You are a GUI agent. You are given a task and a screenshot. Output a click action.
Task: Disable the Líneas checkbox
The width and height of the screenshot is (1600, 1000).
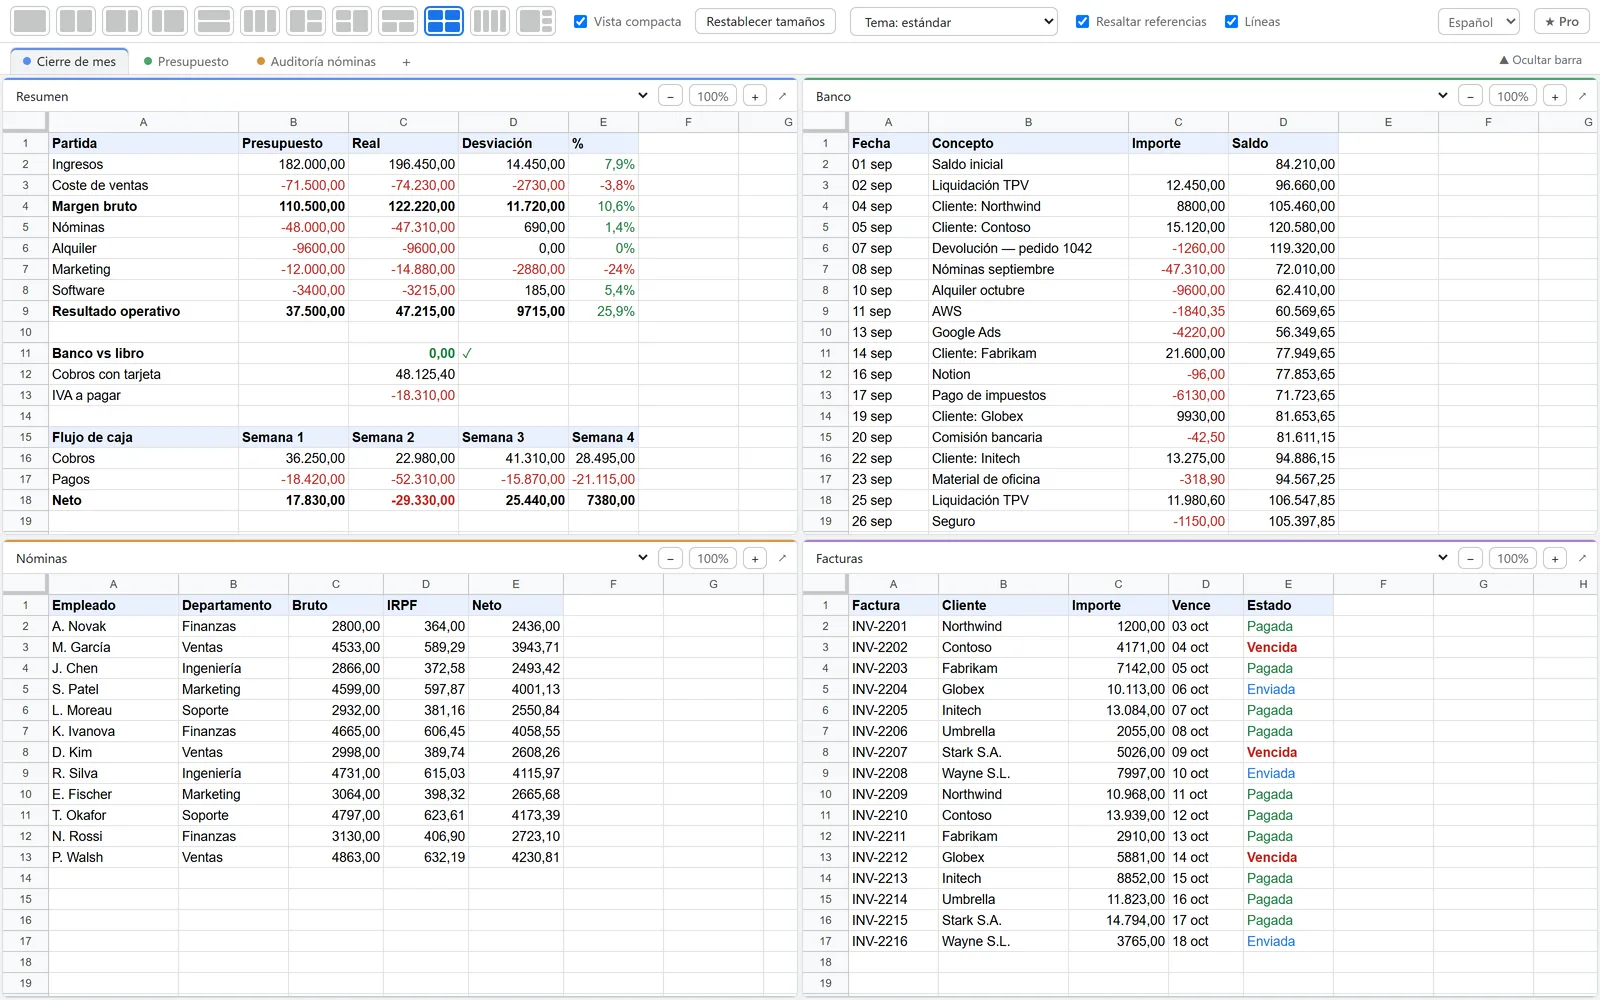tap(1231, 21)
